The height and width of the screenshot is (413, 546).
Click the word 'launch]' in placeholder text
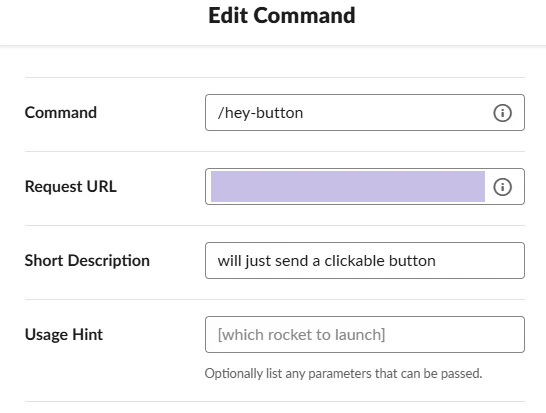360,335
